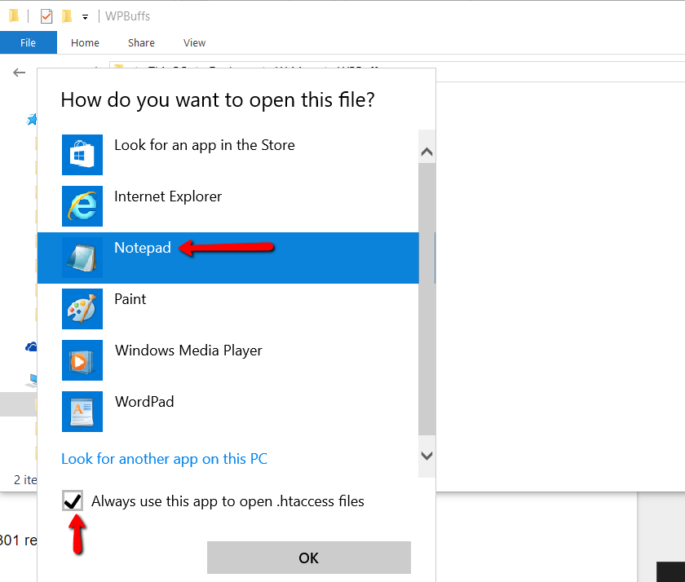The height and width of the screenshot is (582, 685).
Task: Switch to the Home ribbon tab
Action: pos(85,43)
